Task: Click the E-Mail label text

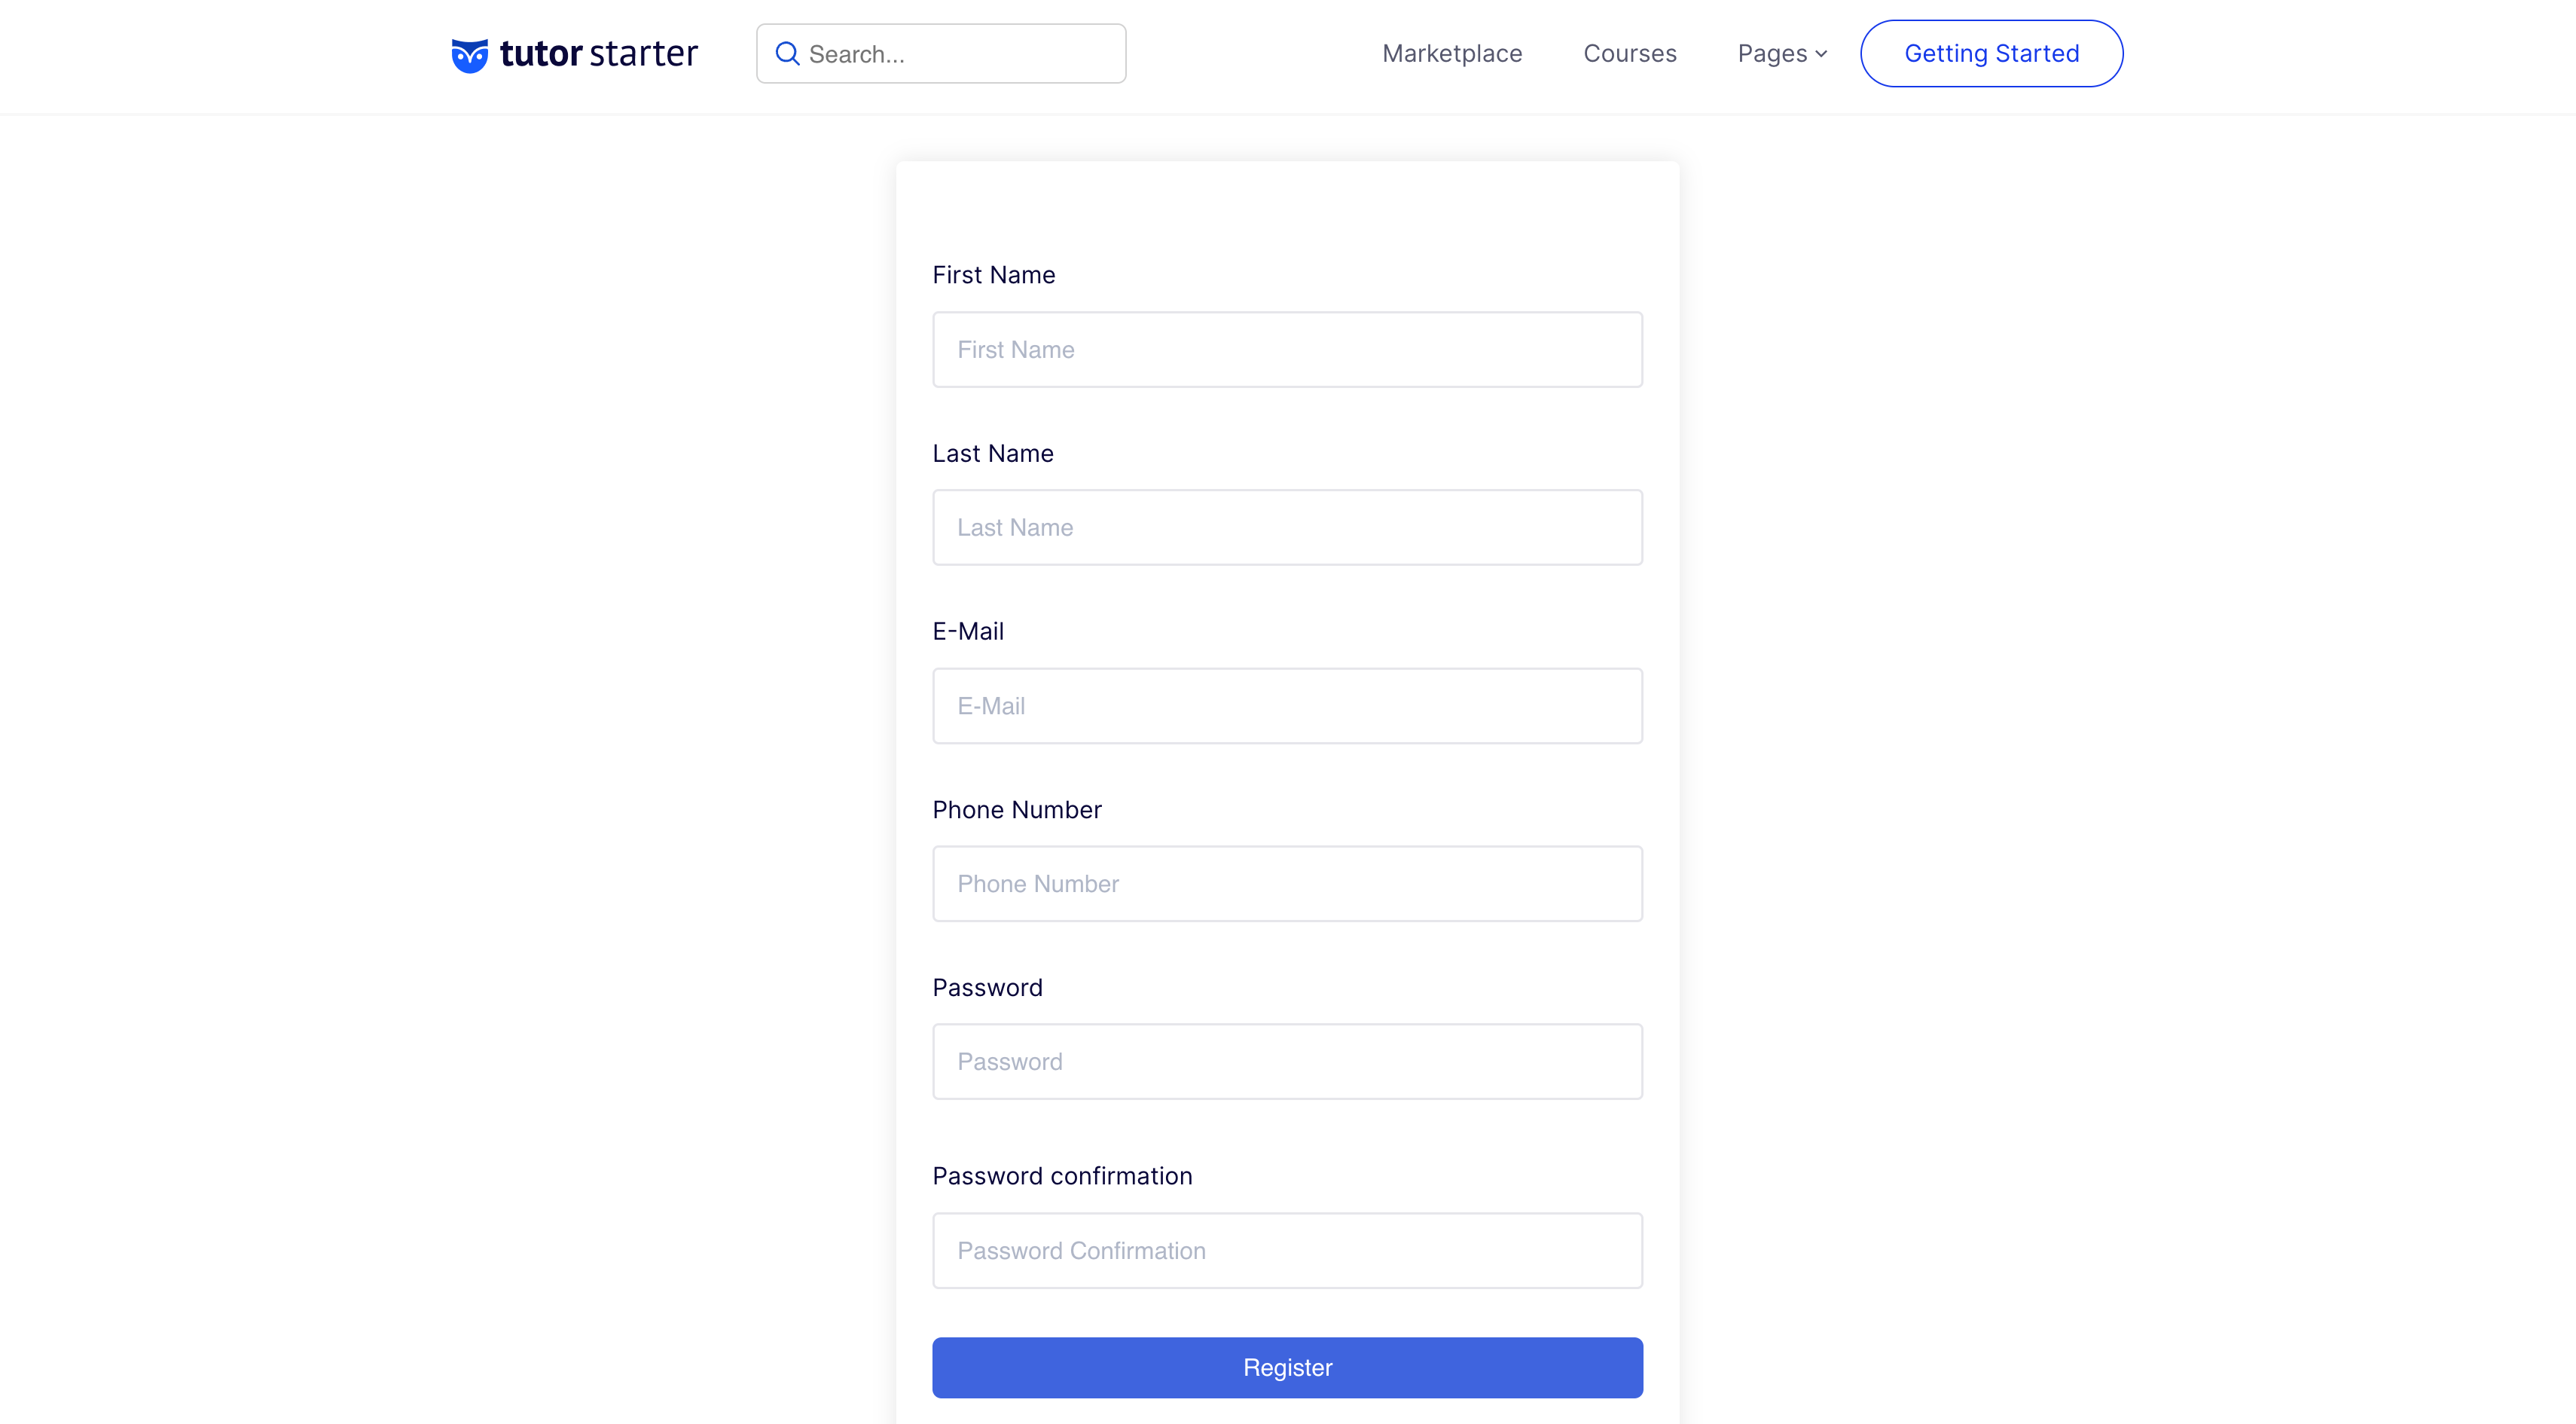Action: [x=967, y=631]
